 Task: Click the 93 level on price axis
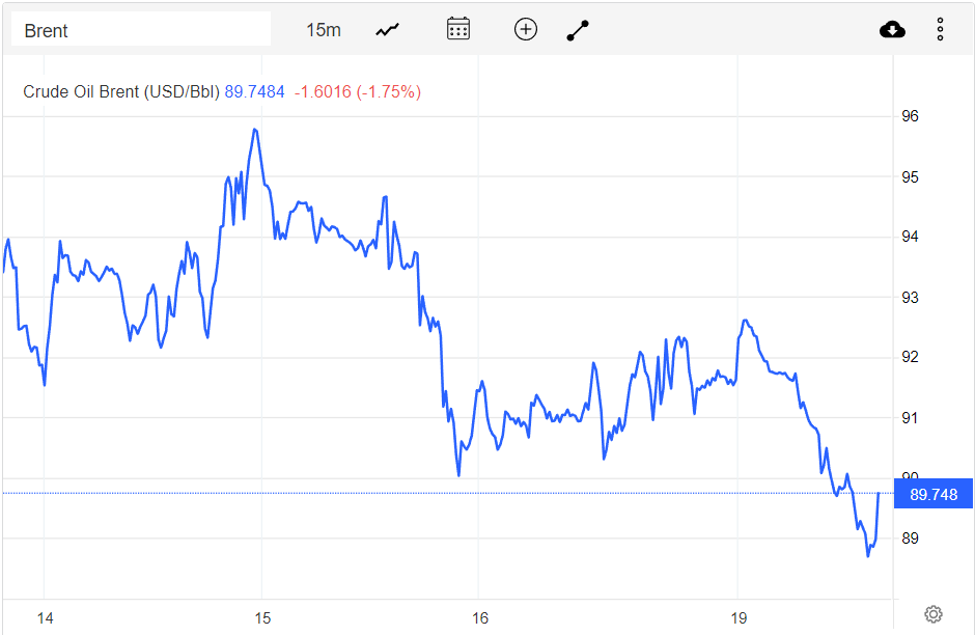(910, 297)
